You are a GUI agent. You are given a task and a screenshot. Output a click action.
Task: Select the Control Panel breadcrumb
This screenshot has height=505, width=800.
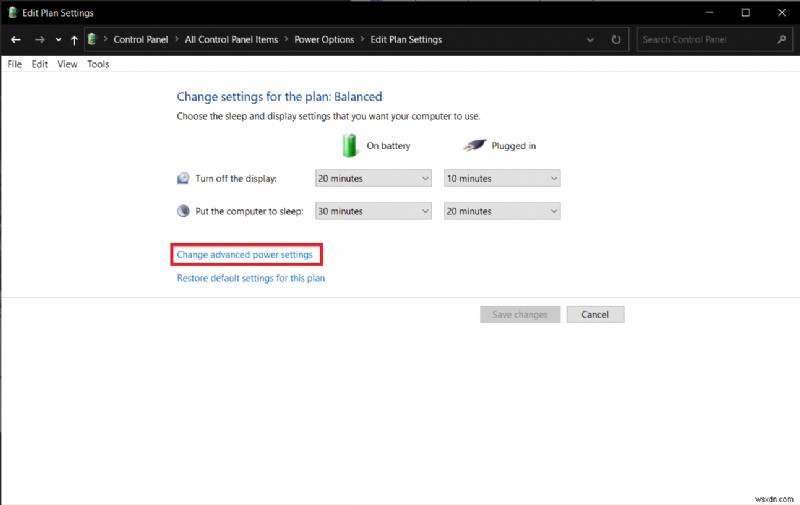click(141, 40)
